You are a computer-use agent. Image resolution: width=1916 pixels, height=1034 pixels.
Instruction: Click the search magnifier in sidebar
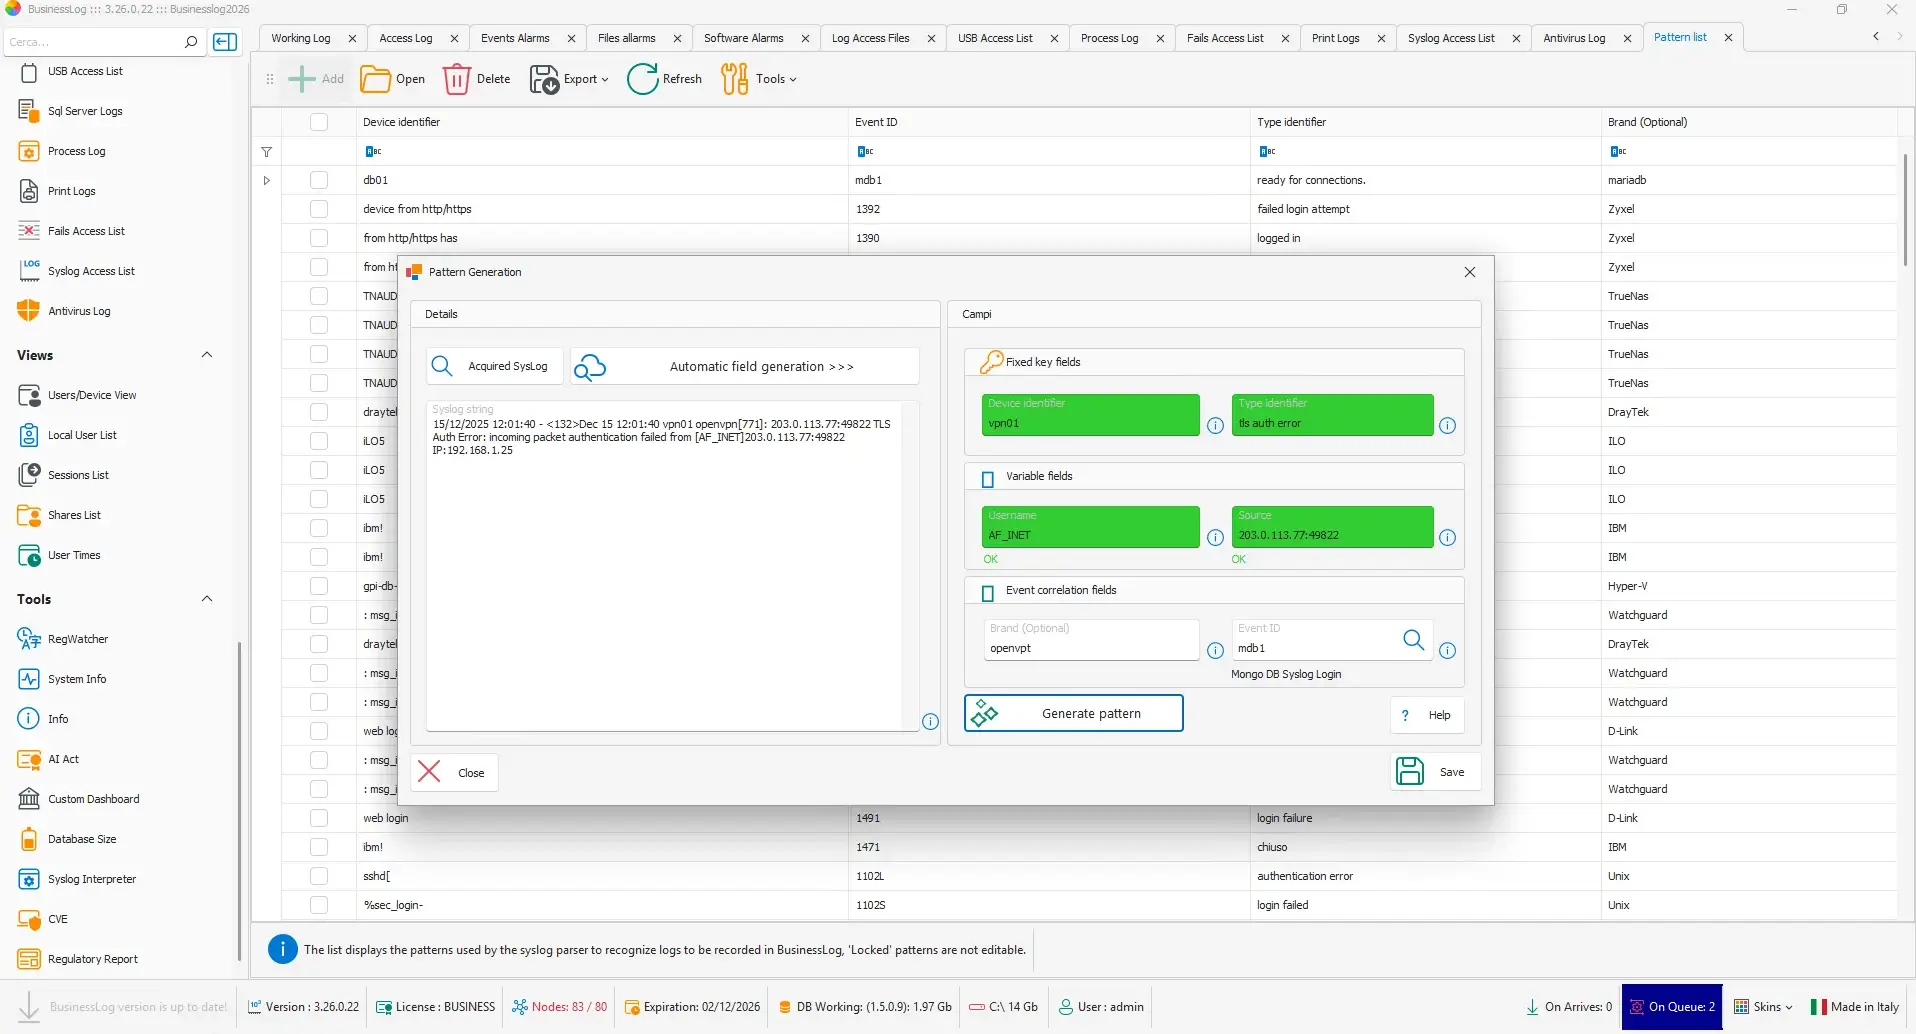(191, 42)
